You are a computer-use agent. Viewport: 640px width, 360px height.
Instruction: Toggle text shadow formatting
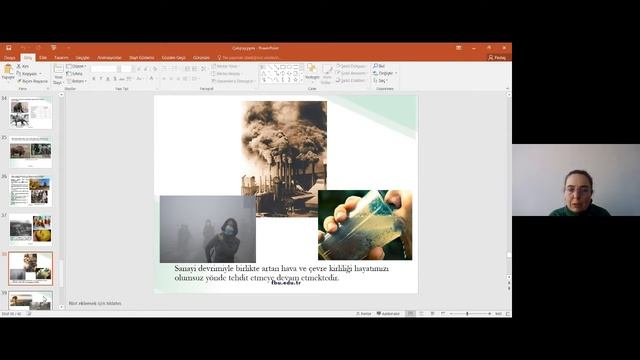pyautogui.click(x=115, y=79)
